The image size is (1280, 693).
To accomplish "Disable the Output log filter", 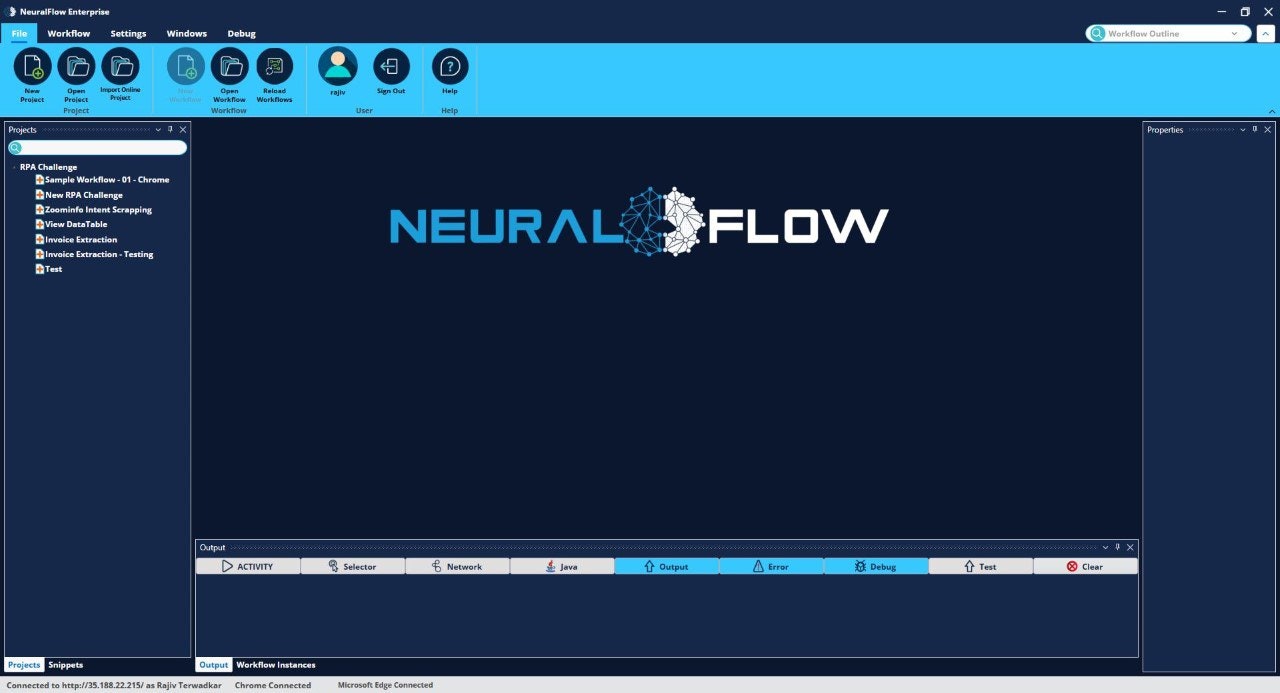I will click(x=667, y=566).
